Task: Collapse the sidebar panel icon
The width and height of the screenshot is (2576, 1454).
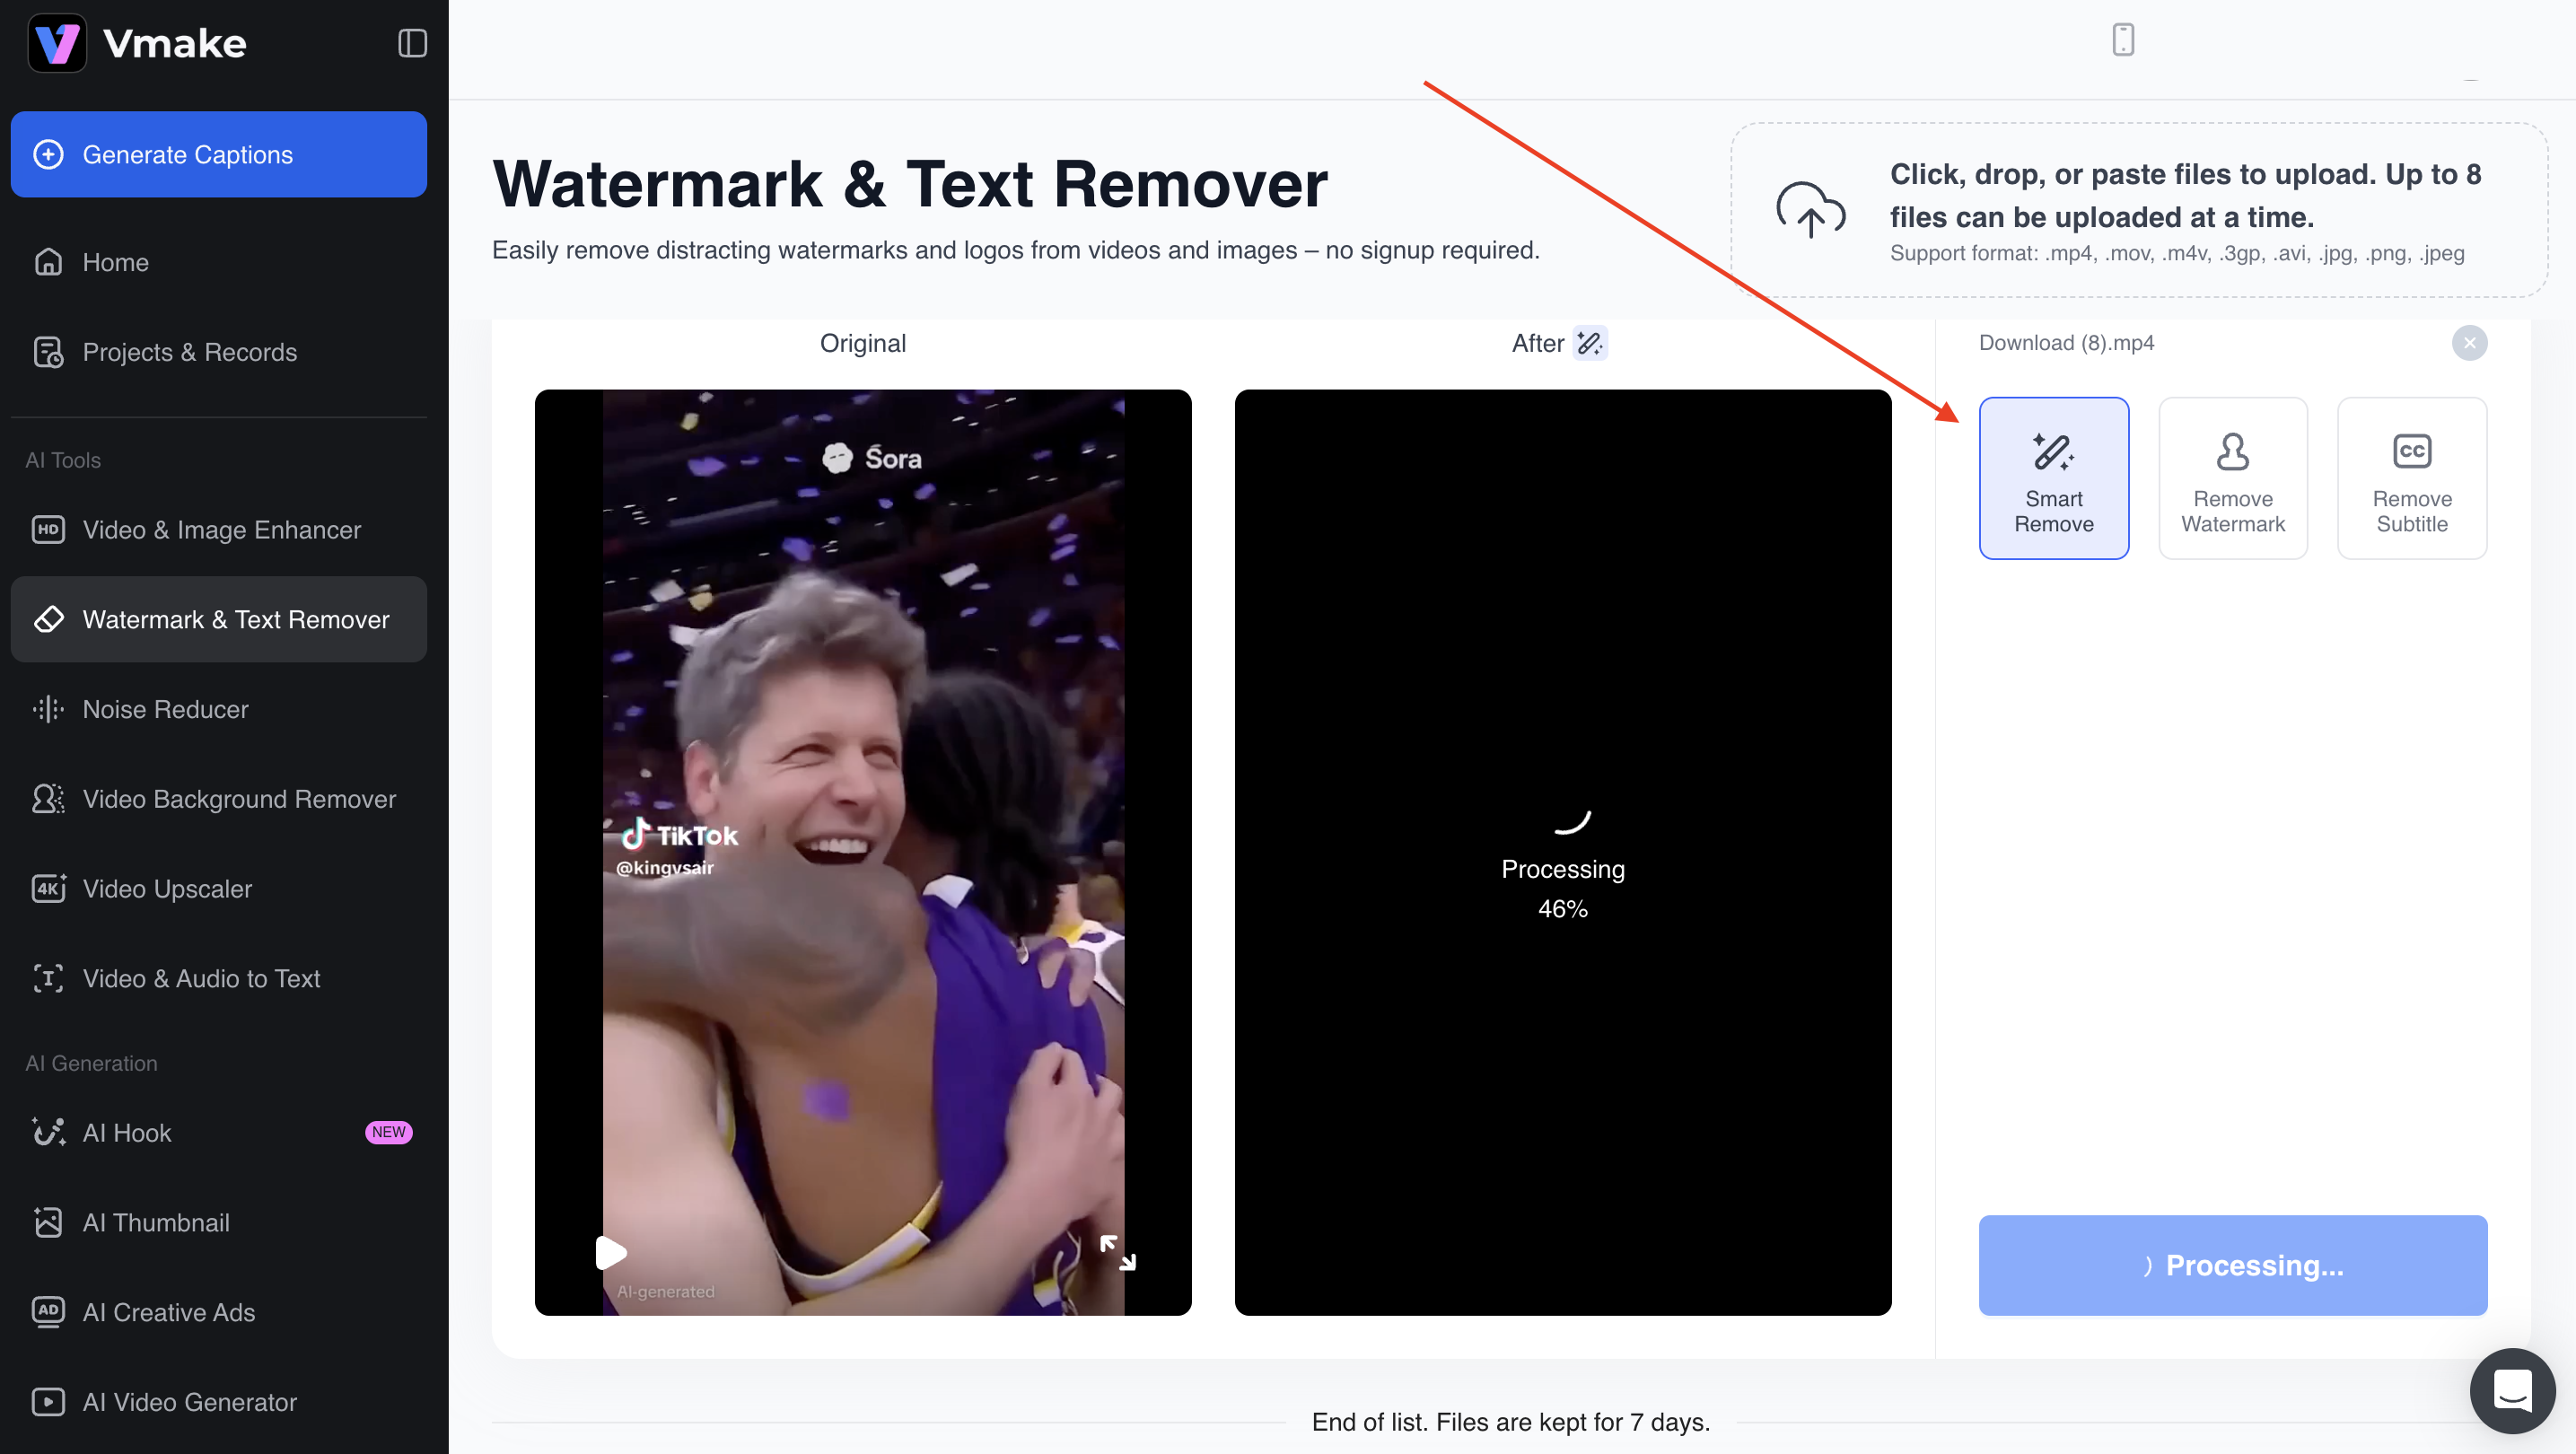Action: point(412,43)
